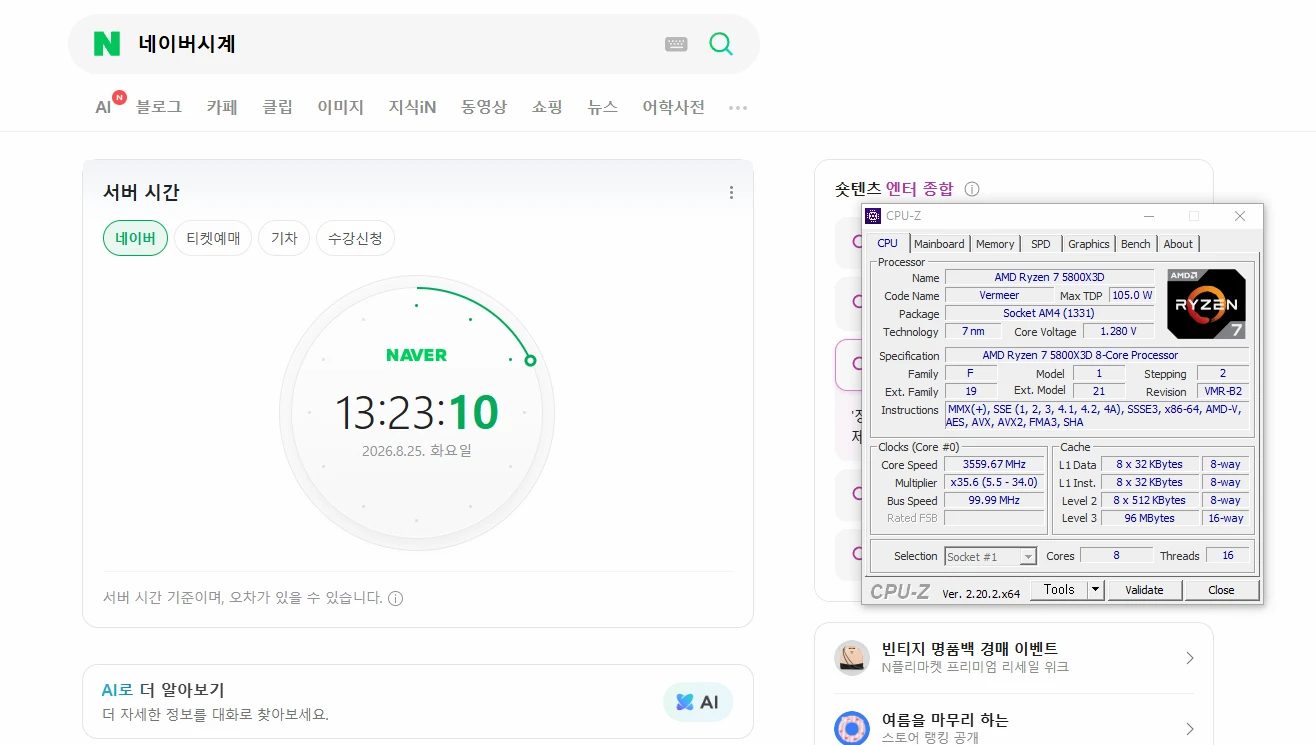Open the Tools dropdown arrow in CPU-Z
1316x745 pixels.
[1096, 590]
